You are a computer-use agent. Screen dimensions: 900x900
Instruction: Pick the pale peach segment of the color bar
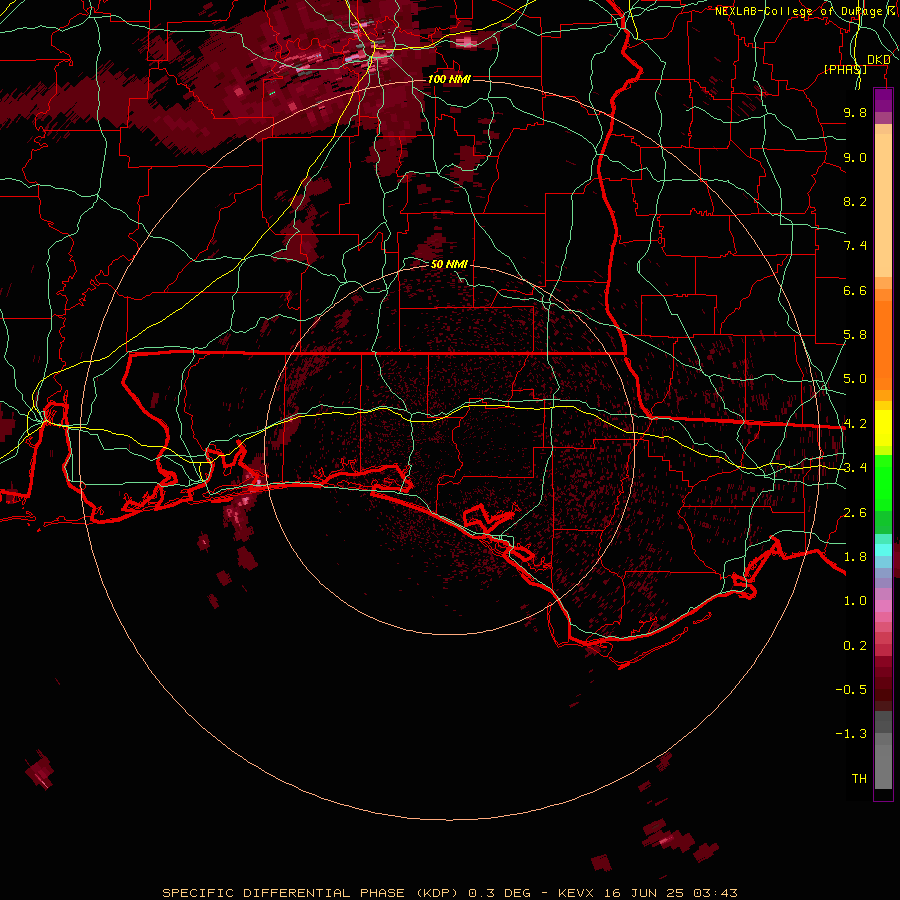point(883,207)
